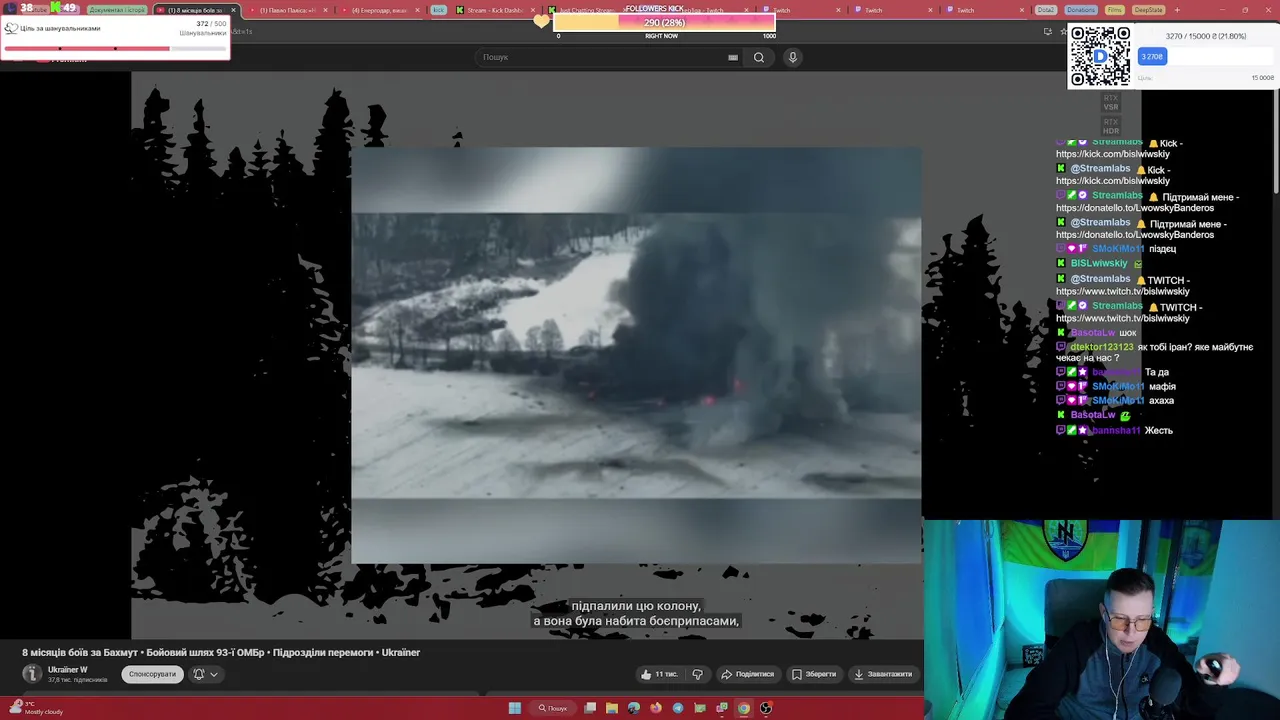Viewport: 1280px width, 720px height.
Task: Click the RTX VSR indicator icon
Action: coord(1111,102)
